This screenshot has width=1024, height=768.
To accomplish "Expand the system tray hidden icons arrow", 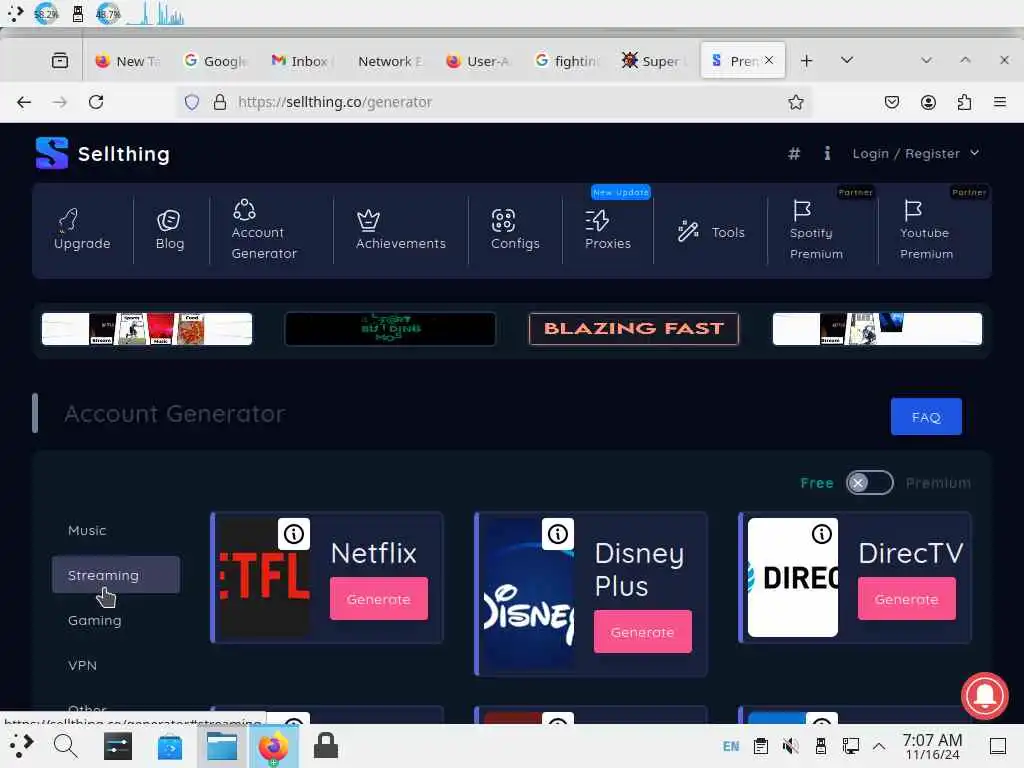I will (879, 745).
